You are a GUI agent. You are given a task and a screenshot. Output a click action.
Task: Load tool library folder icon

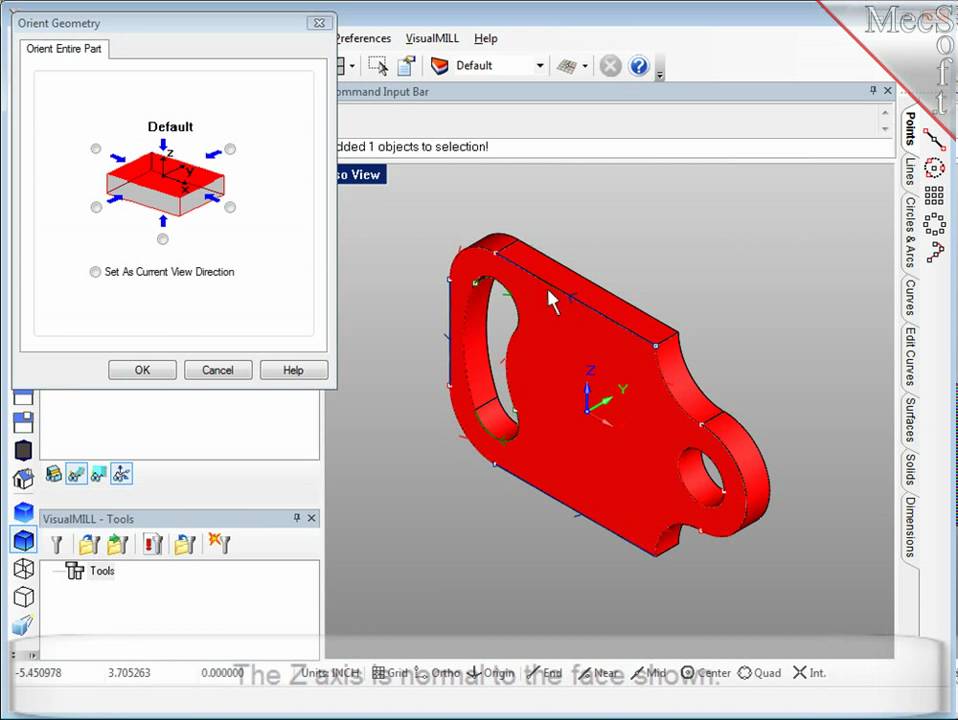89,544
